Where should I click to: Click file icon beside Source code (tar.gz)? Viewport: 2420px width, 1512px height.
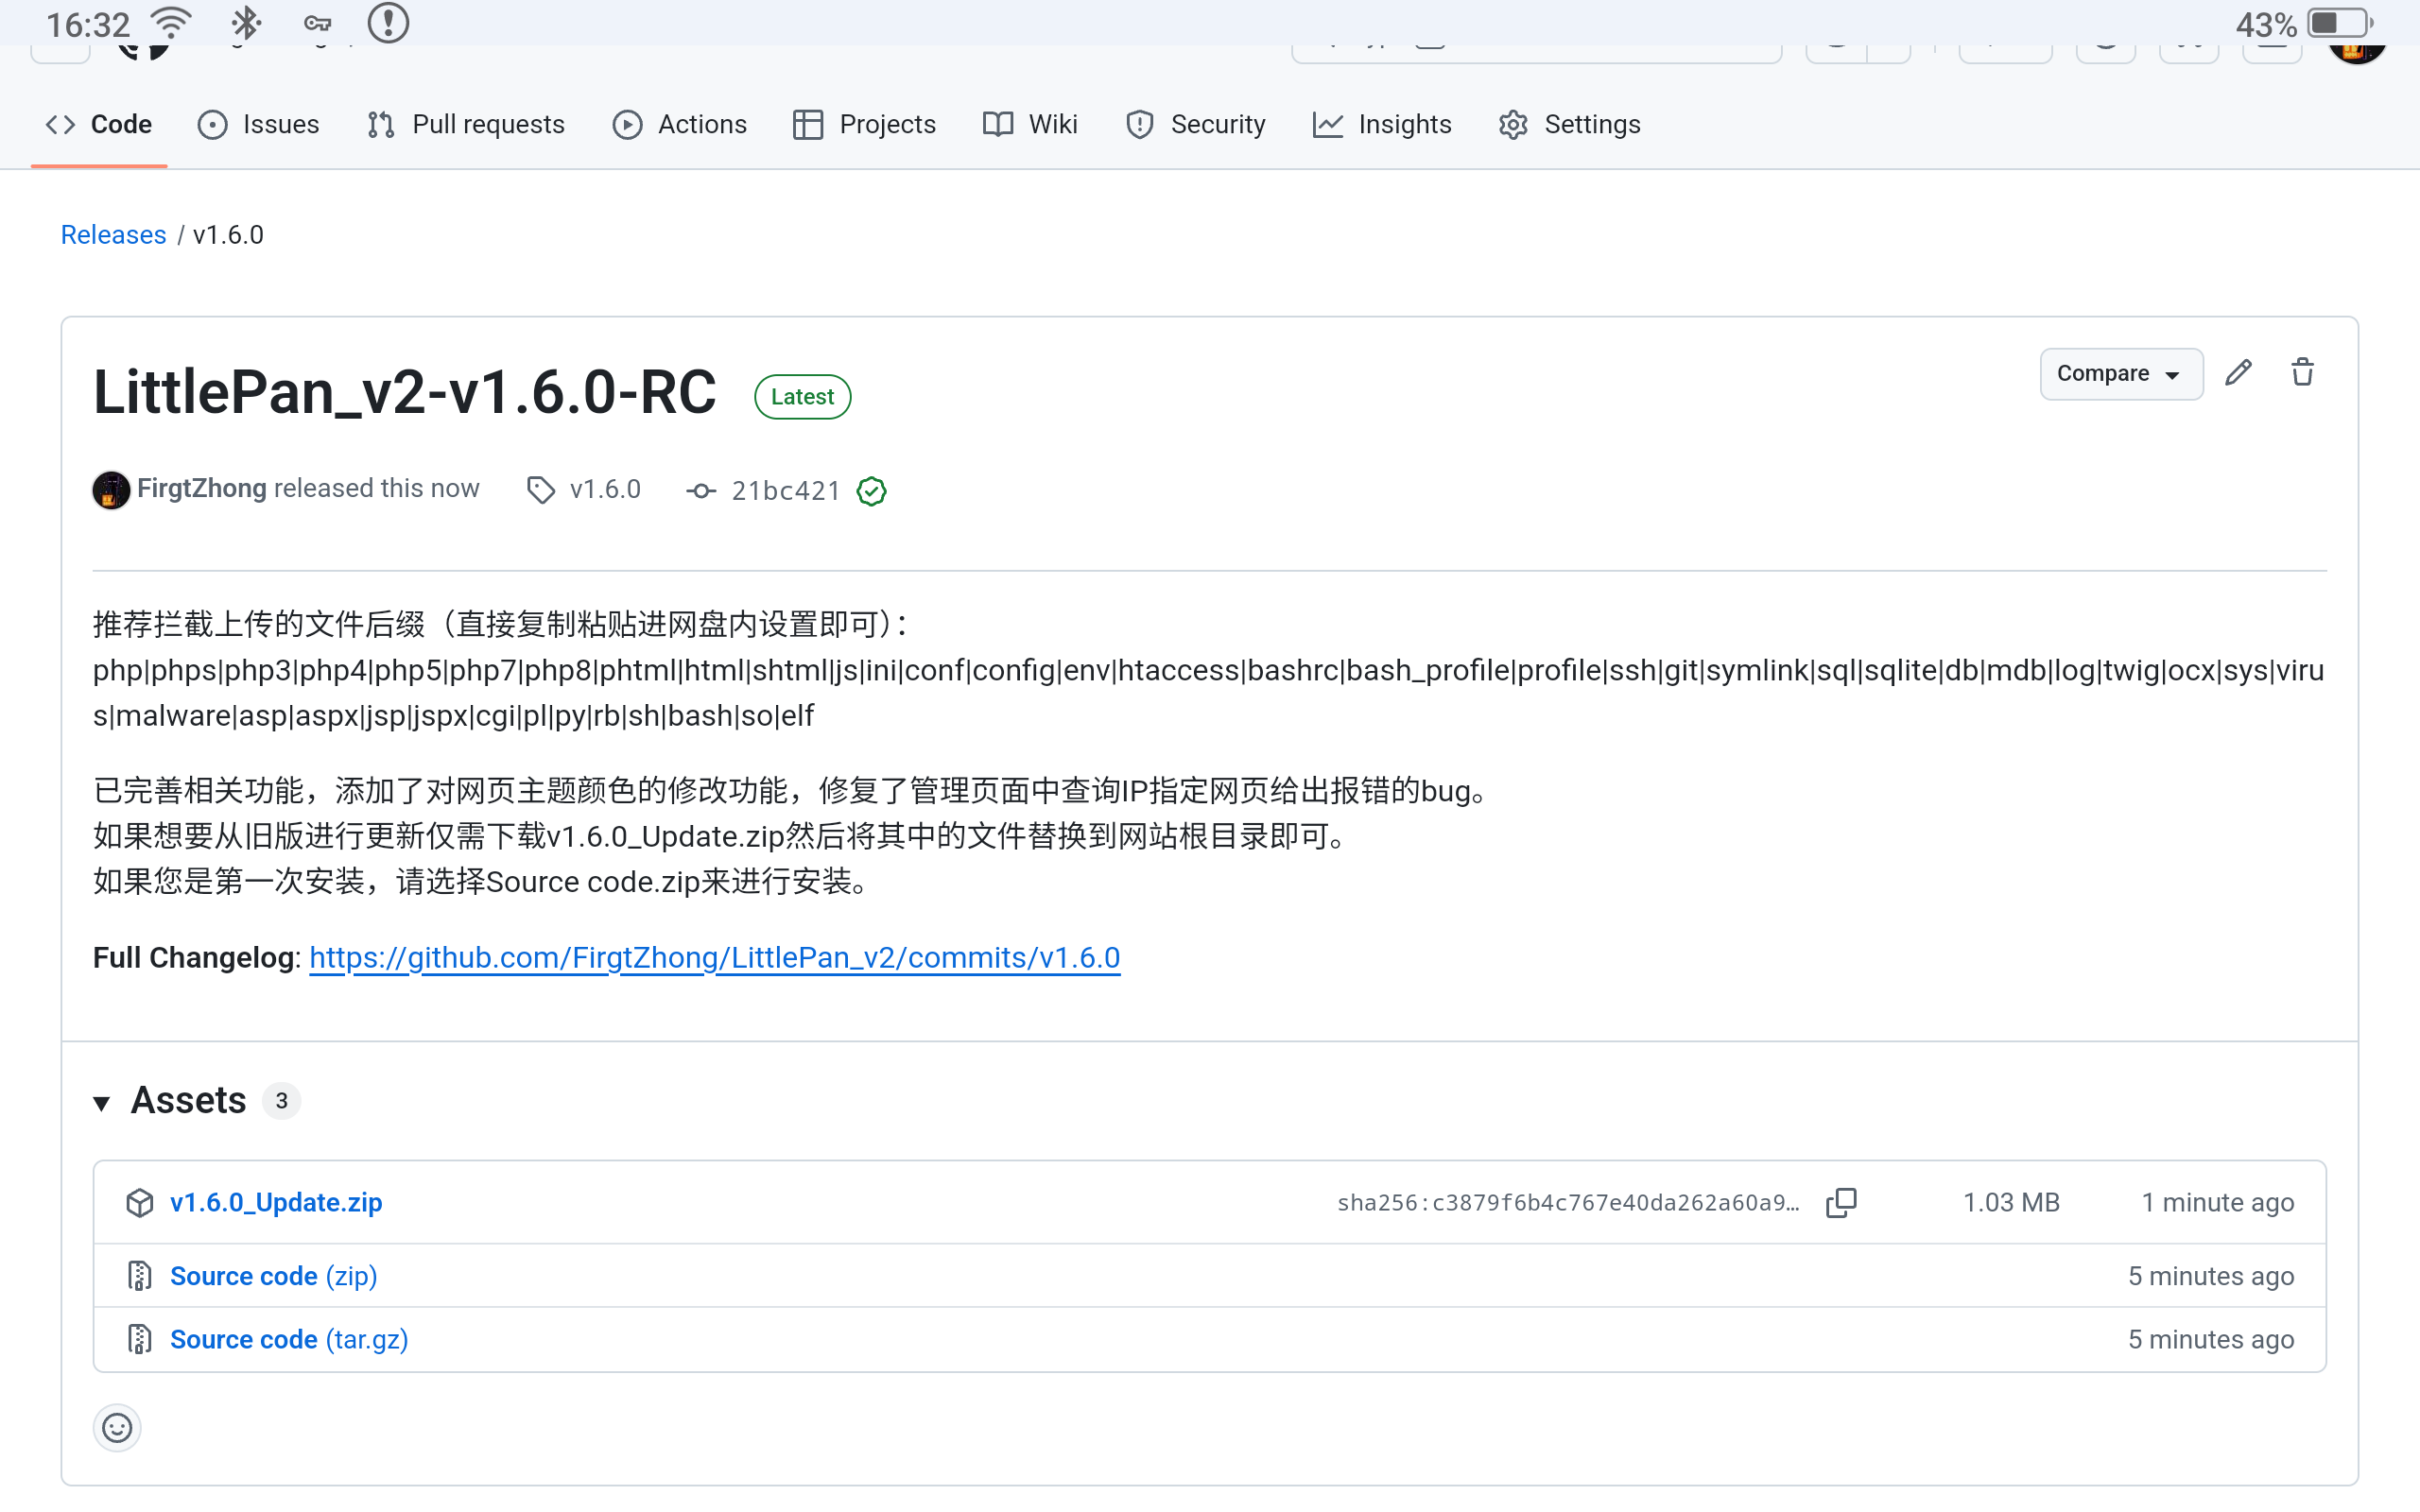tap(140, 1339)
